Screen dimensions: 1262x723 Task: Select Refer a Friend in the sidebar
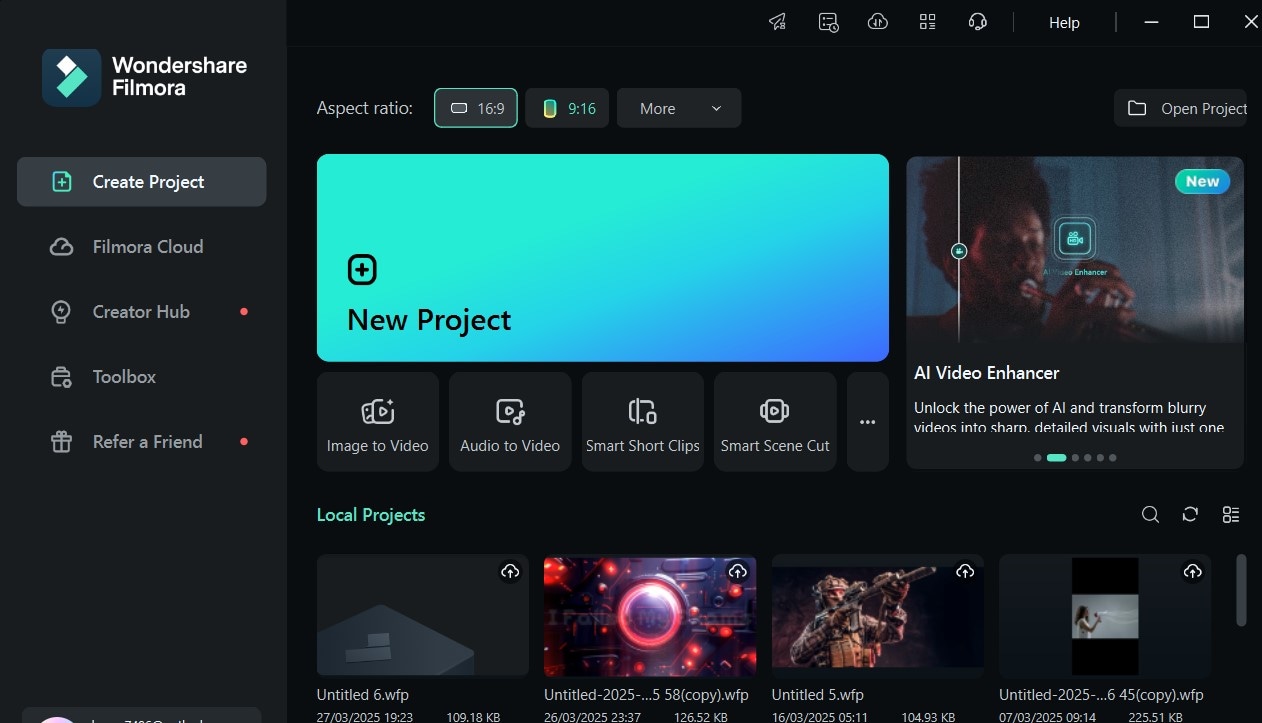142,442
